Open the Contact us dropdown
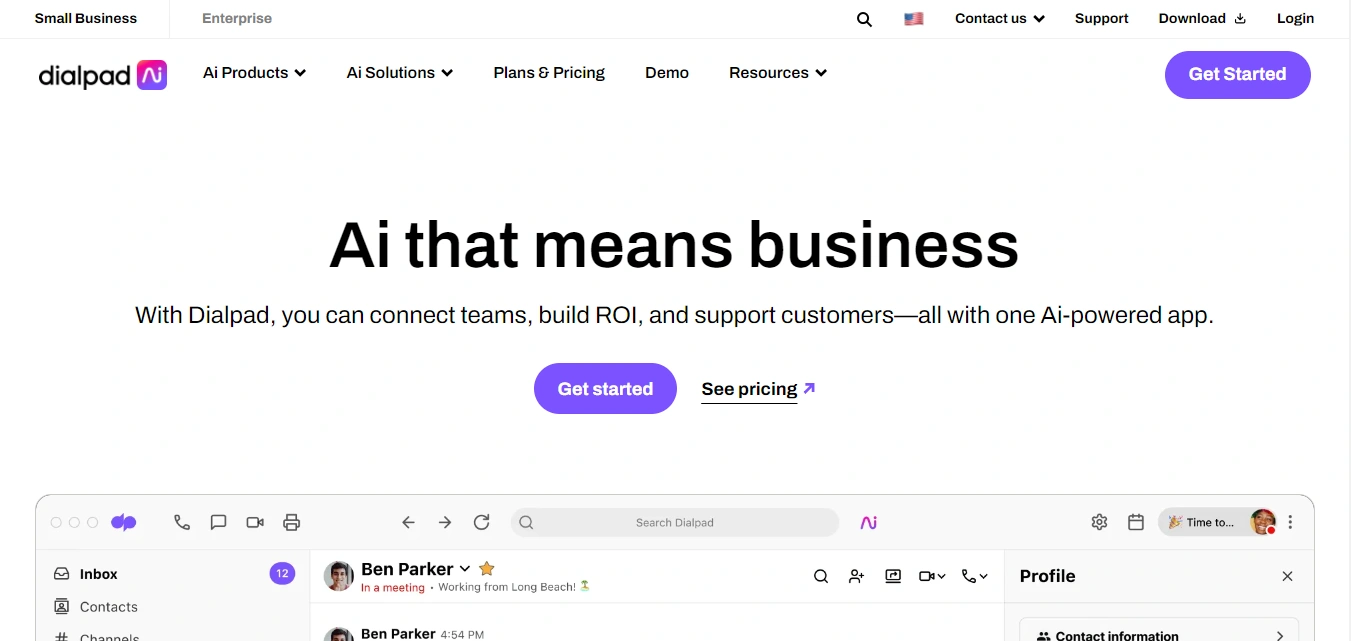Viewport: 1351px width, 641px height. click(999, 19)
